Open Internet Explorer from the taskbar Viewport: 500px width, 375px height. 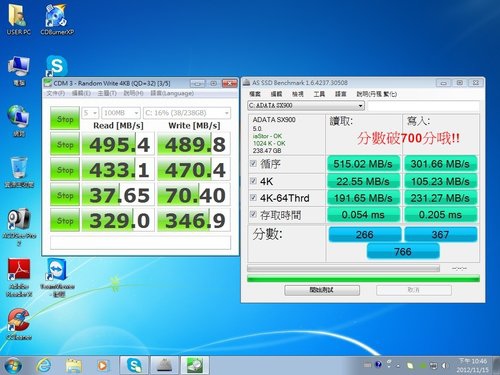click(44, 366)
